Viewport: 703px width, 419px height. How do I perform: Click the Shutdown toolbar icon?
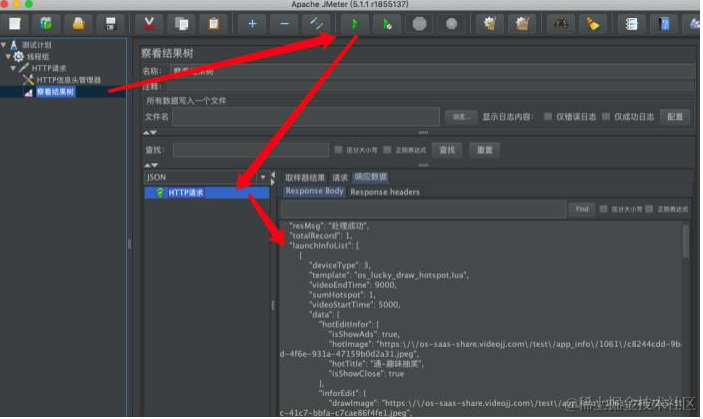pos(451,23)
